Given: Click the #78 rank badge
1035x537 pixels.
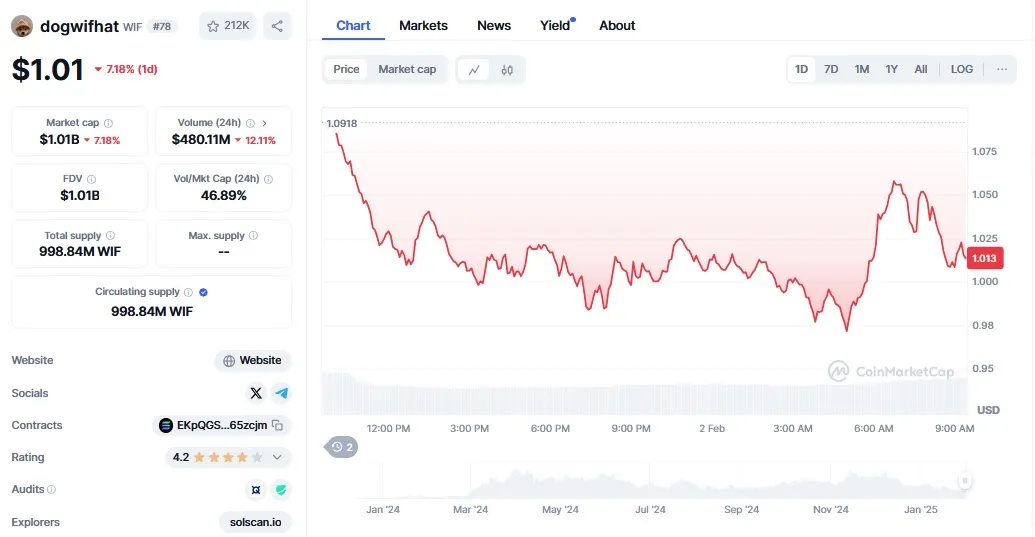Looking at the screenshot, I should pos(162,26).
